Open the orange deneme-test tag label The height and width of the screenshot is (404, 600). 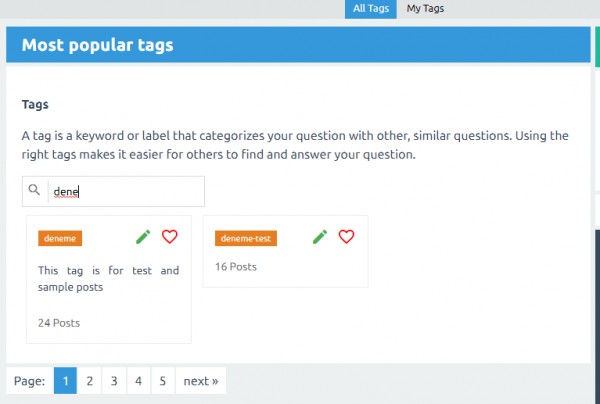tap(246, 238)
